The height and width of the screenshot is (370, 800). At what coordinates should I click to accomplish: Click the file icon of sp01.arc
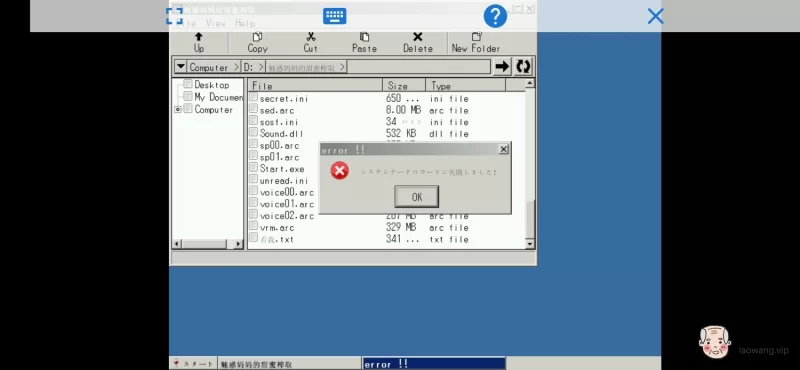point(254,156)
